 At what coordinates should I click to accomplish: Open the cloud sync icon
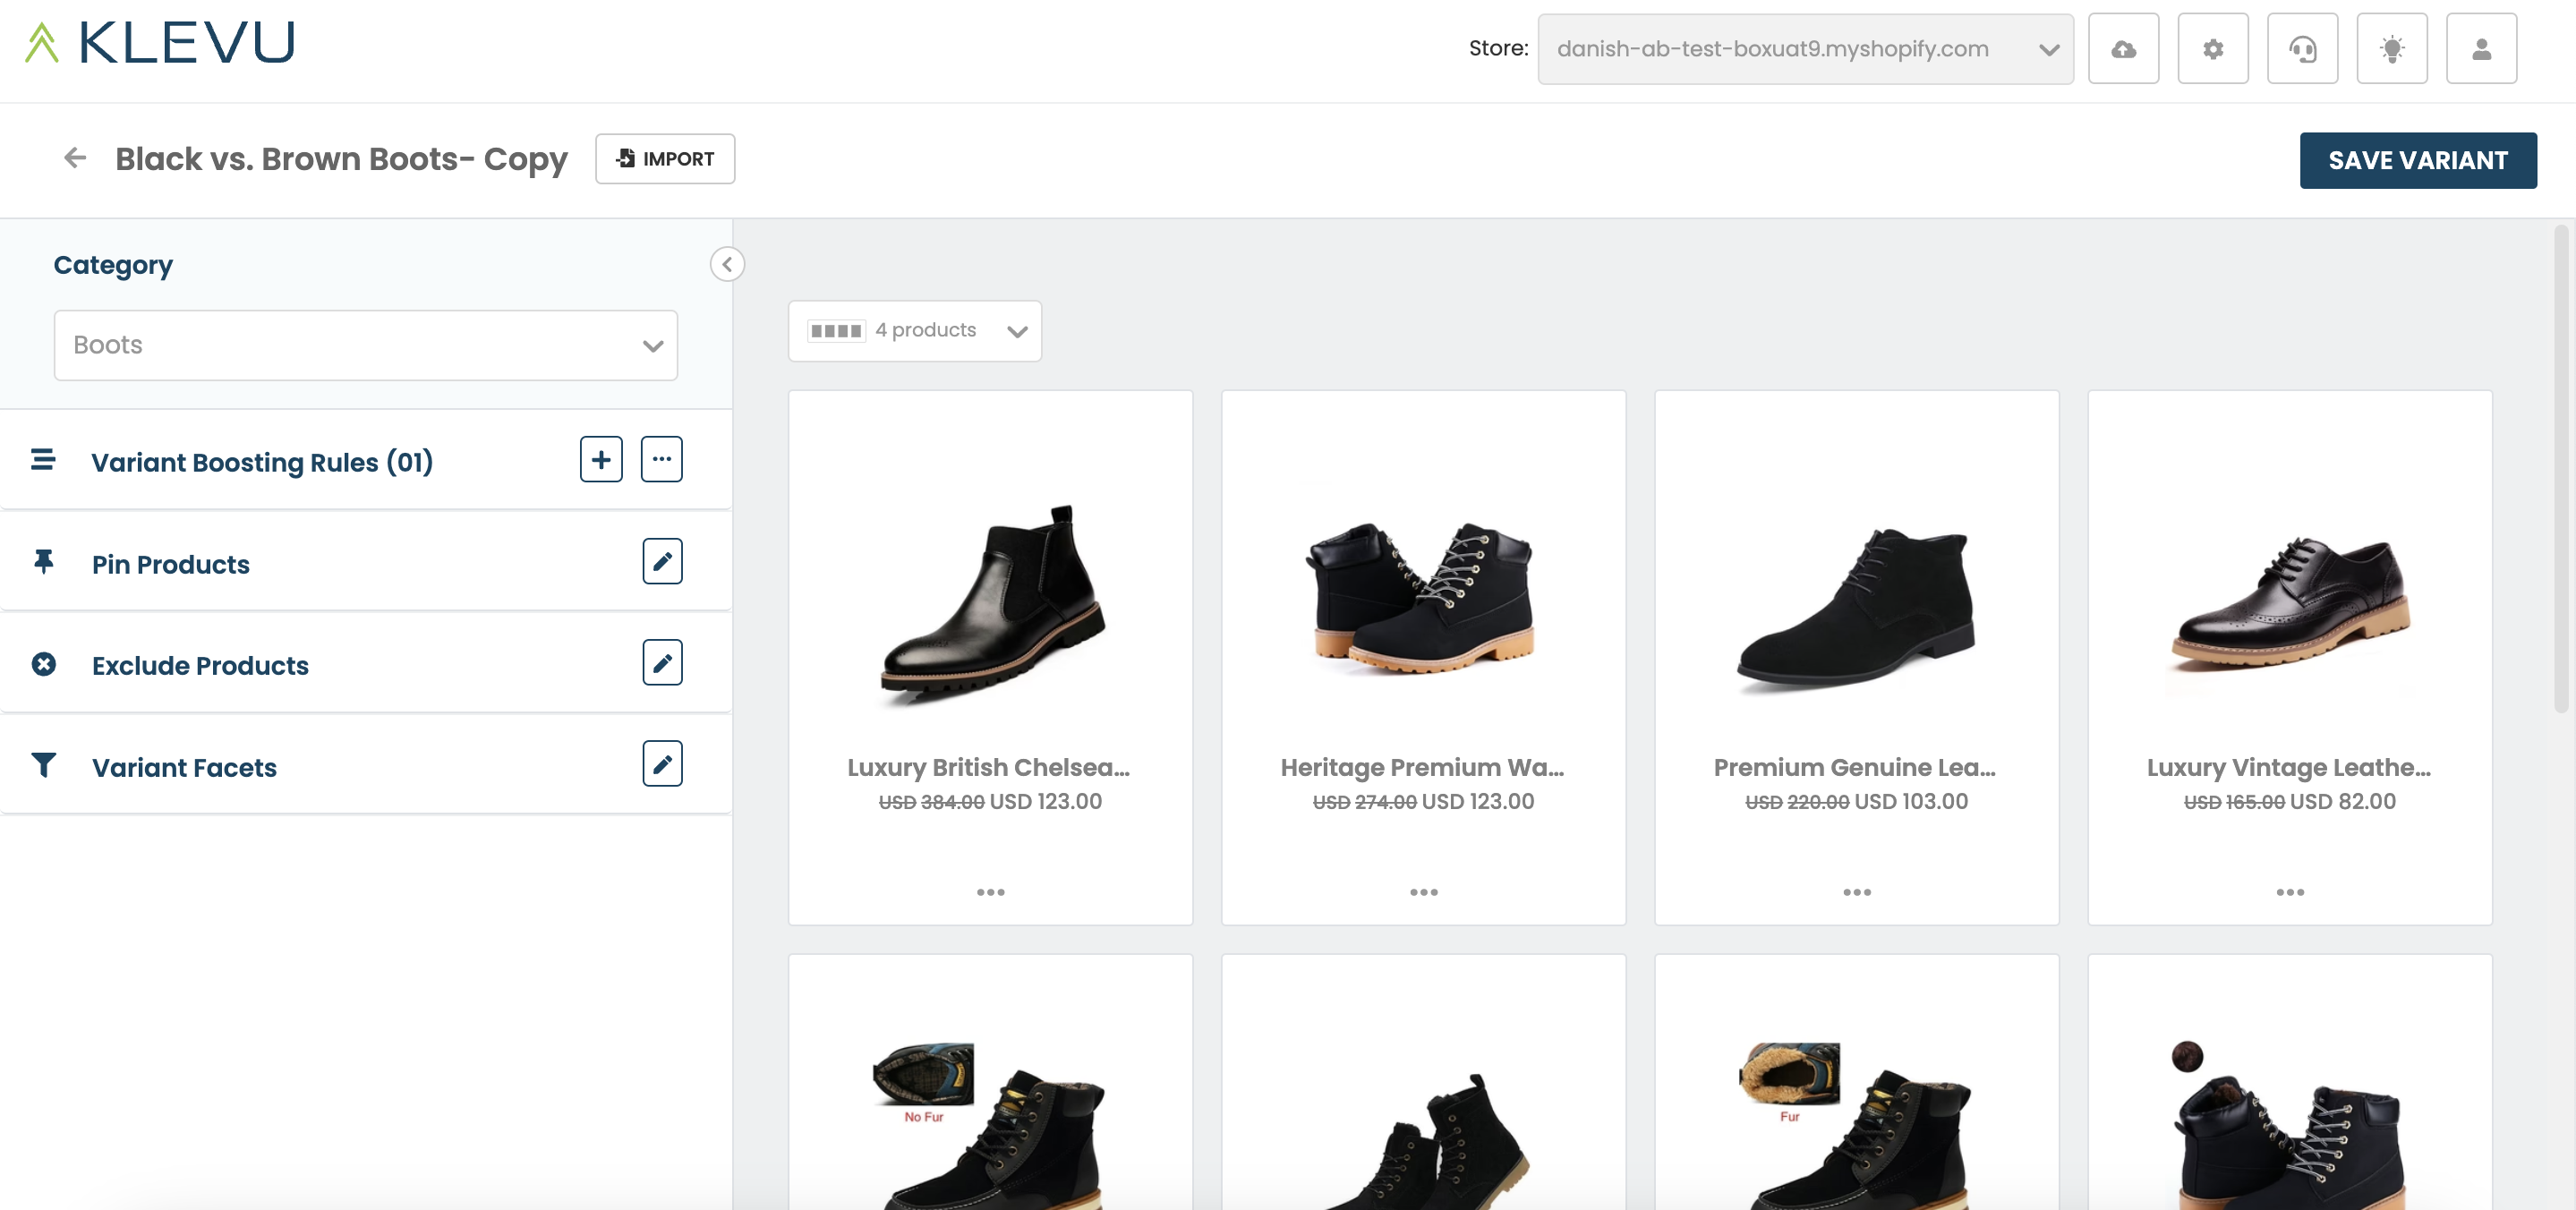[2123, 48]
